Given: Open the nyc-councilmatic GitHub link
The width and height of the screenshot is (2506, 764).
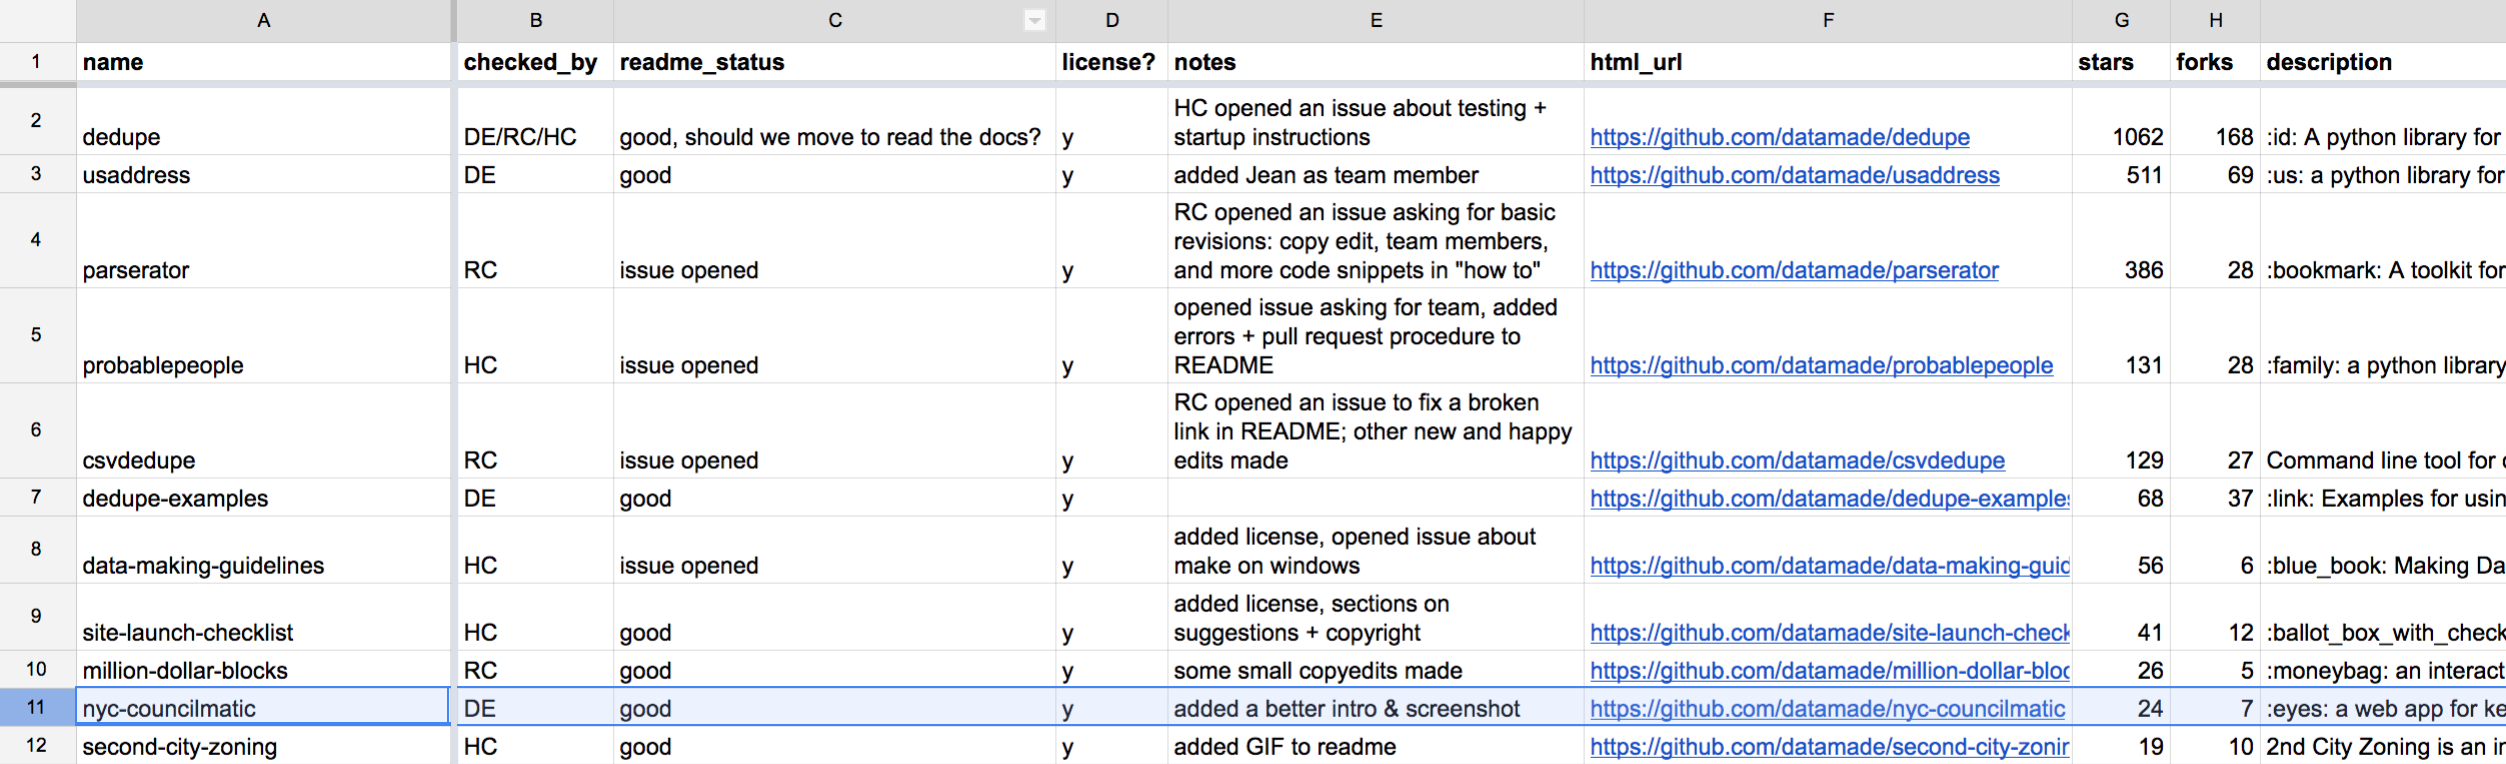Looking at the screenshot, I should [1827, 708].
